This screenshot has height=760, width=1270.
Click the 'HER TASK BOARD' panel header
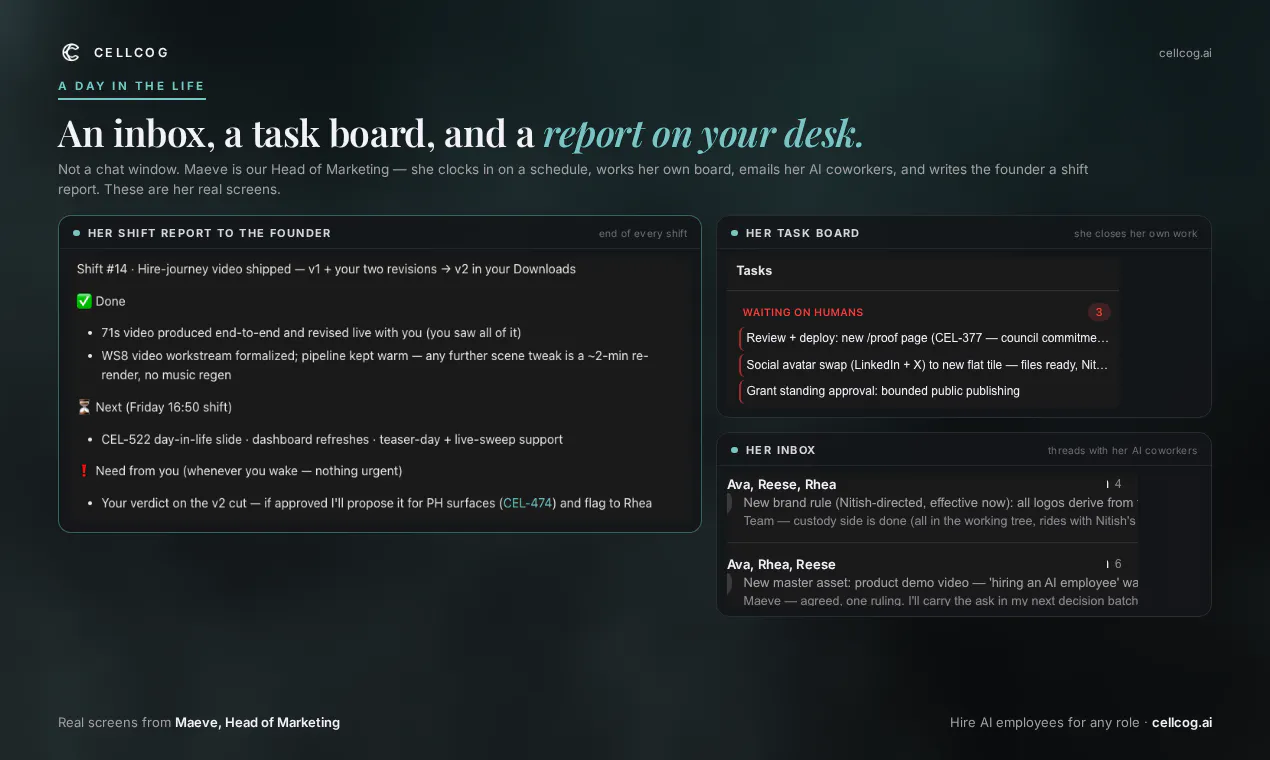(802, 233)
